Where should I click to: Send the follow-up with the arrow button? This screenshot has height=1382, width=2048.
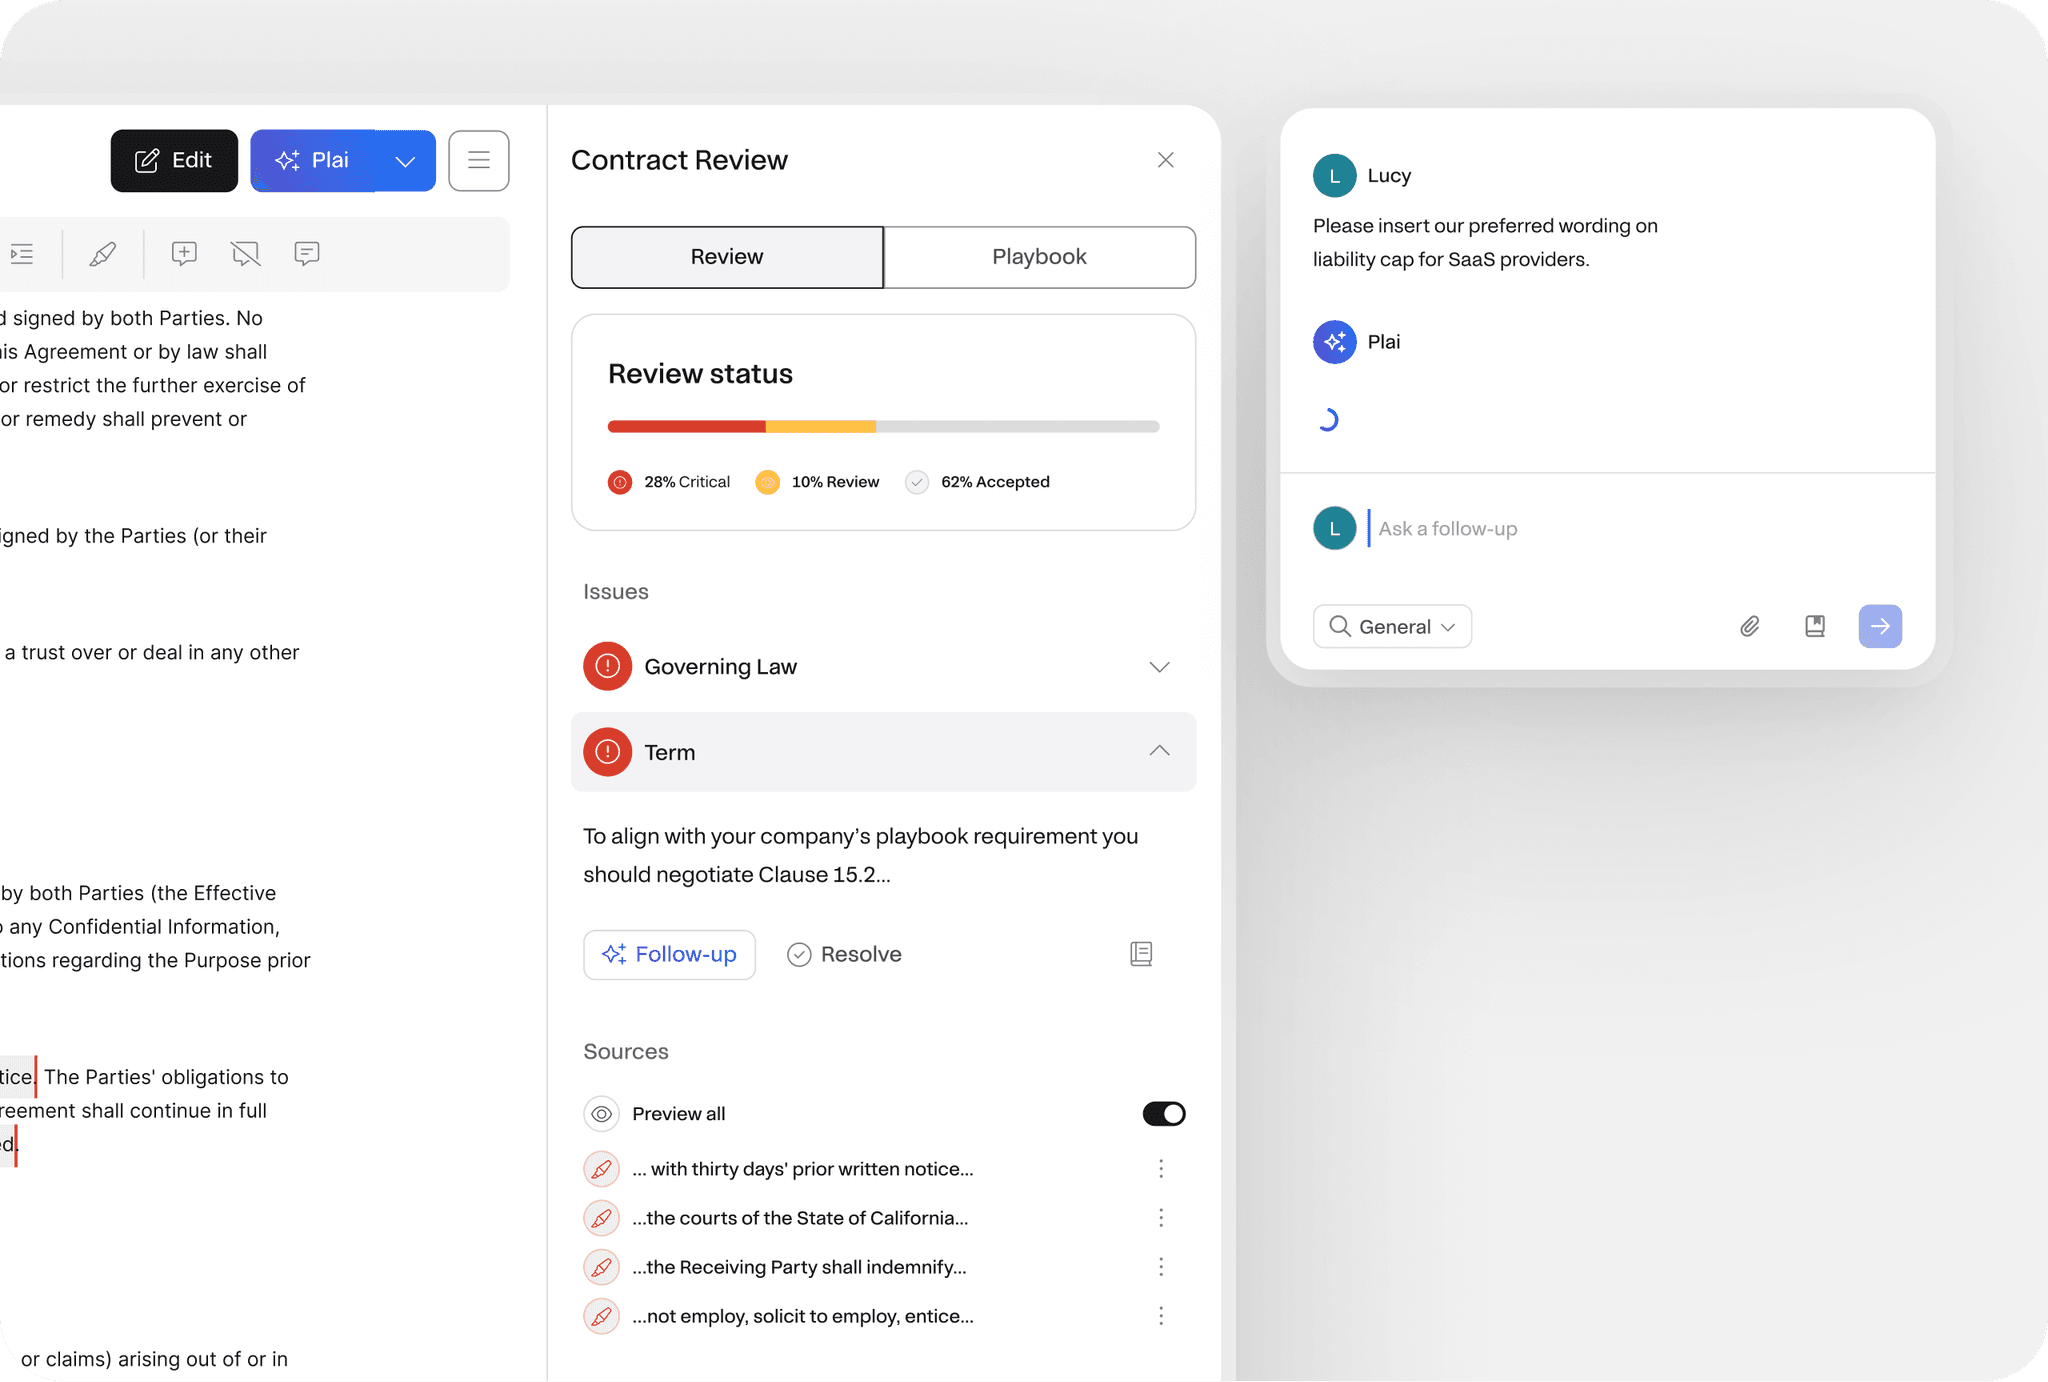(x=1880, y=626)
